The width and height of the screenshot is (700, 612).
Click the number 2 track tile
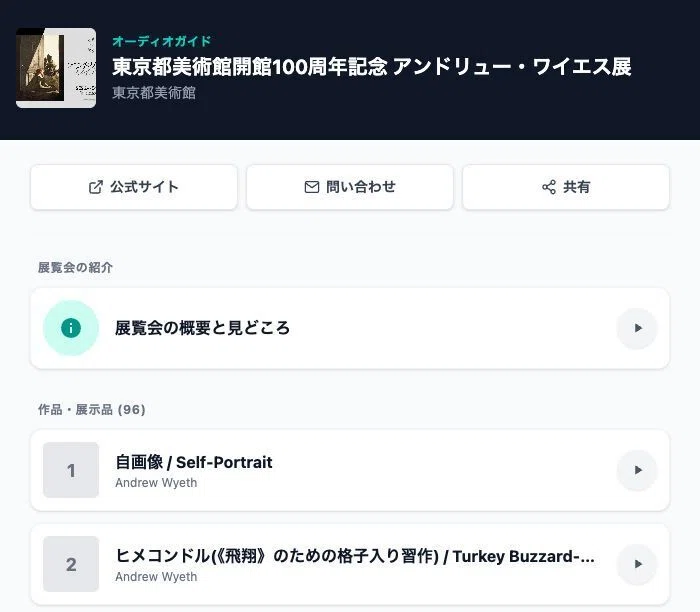[x=71, y=564]
